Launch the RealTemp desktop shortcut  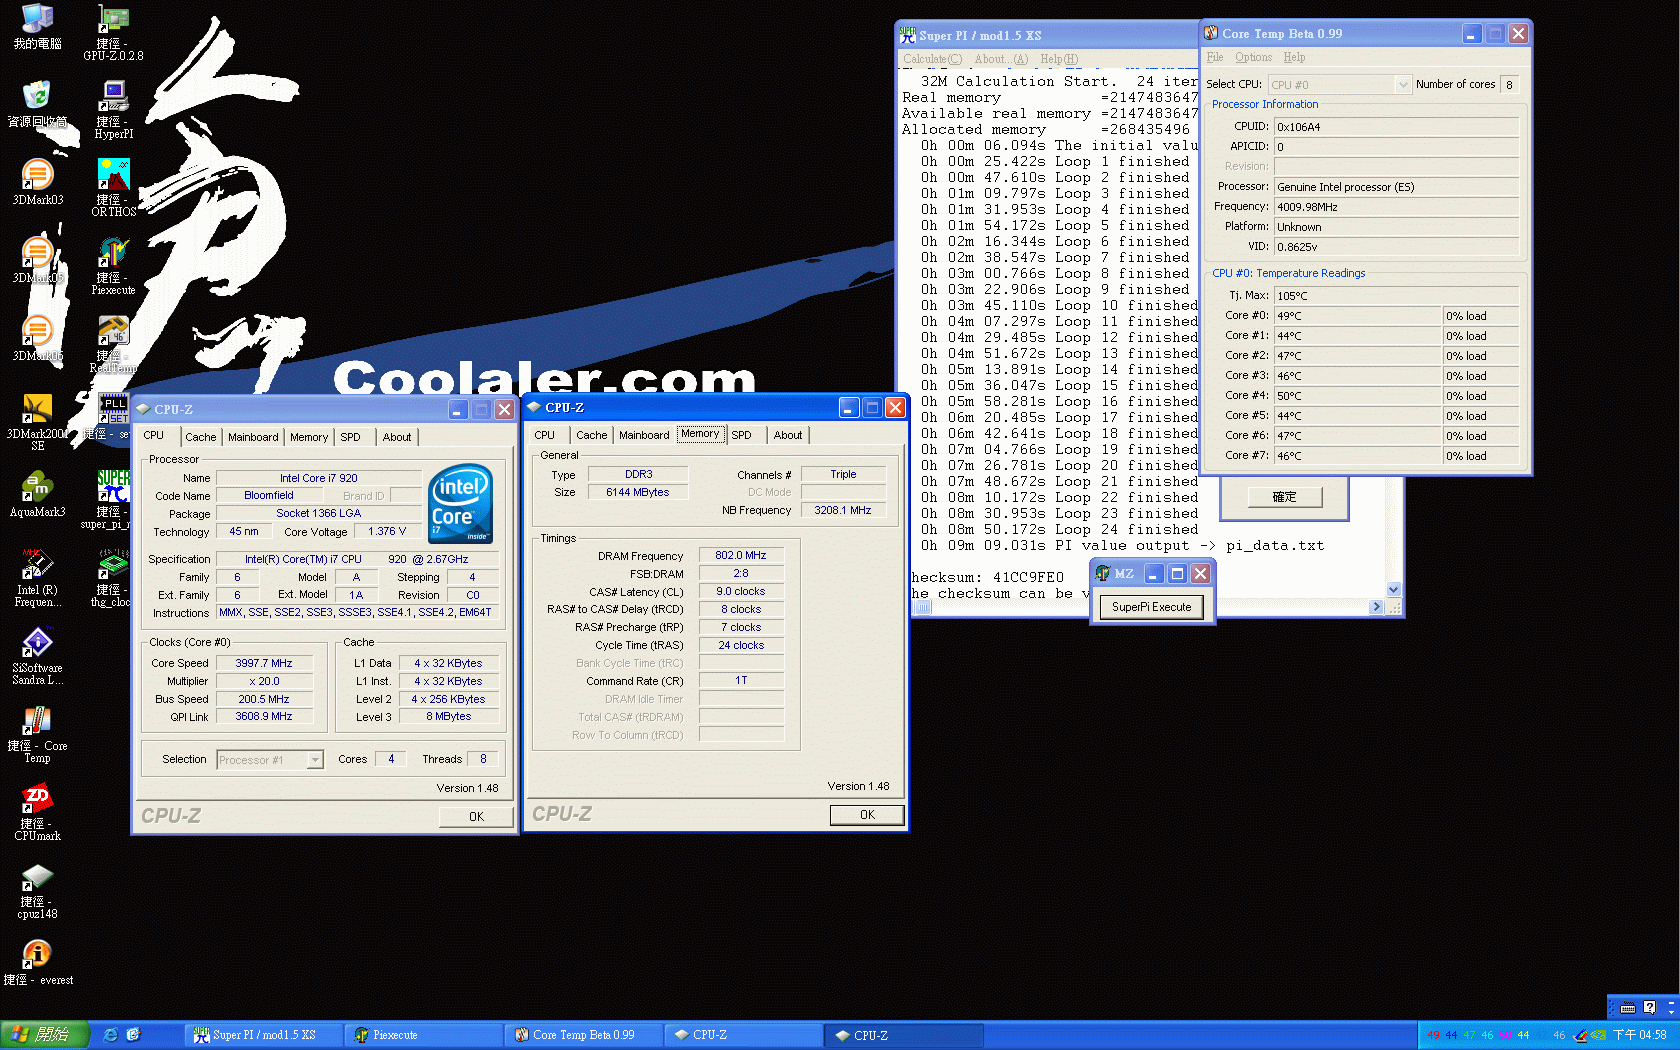(x=113, y=344)
